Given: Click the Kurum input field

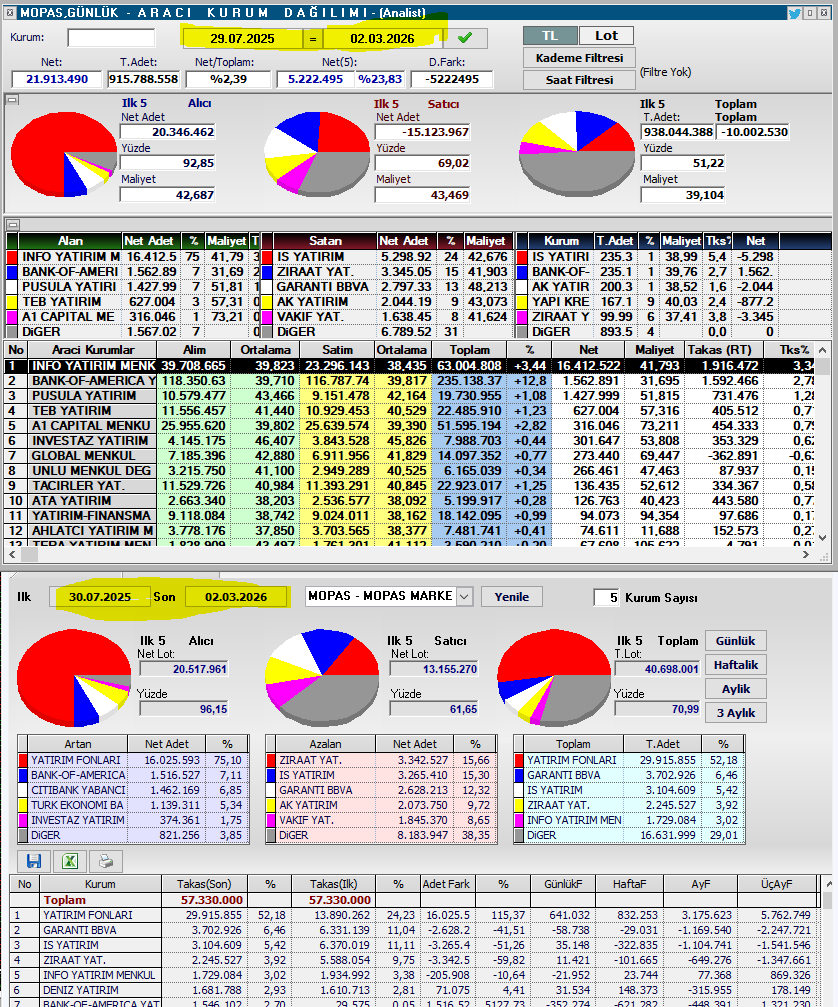Looking at the screenshot, I should pos(111,38).
